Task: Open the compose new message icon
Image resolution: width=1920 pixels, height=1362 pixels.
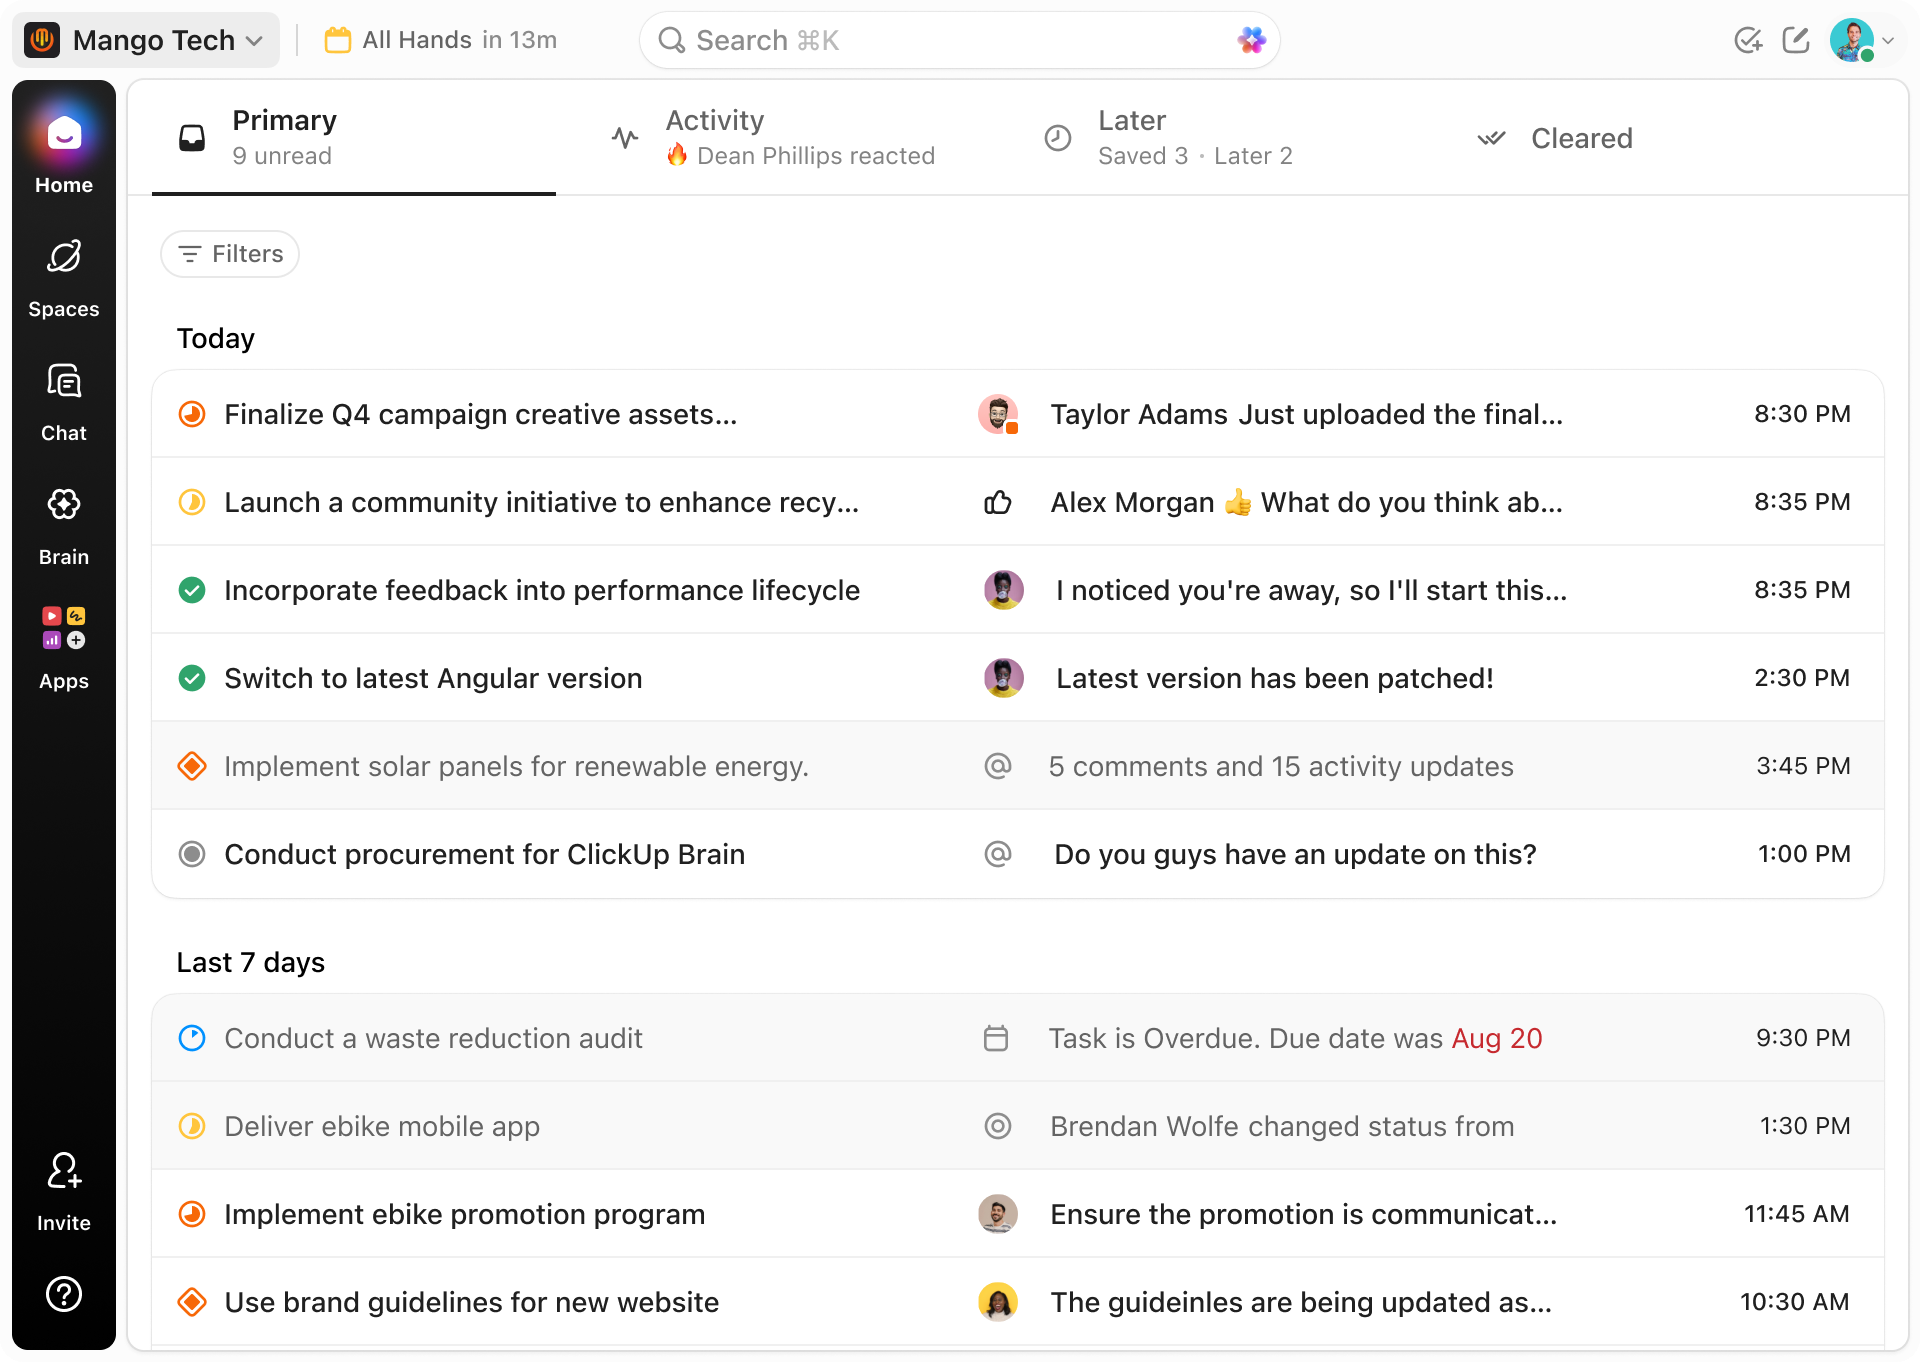Action: coord(1796,40)
